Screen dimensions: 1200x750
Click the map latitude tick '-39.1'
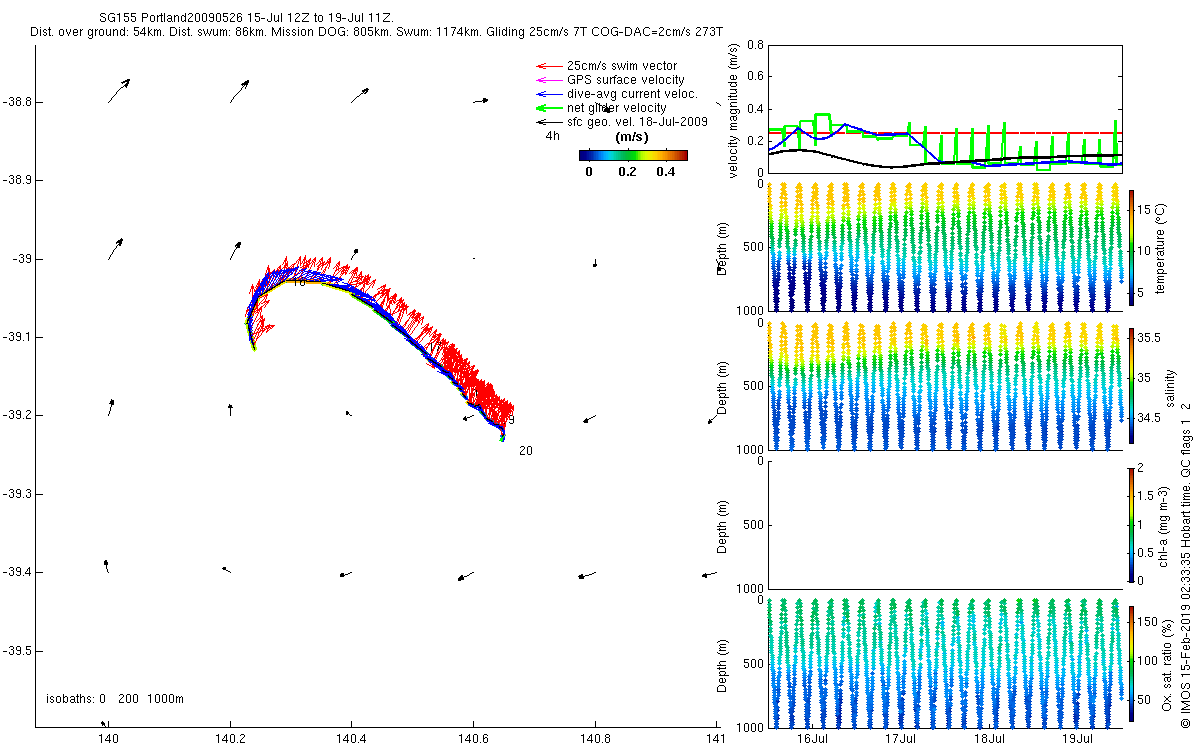pyautogui.click(x=16, y=337)
